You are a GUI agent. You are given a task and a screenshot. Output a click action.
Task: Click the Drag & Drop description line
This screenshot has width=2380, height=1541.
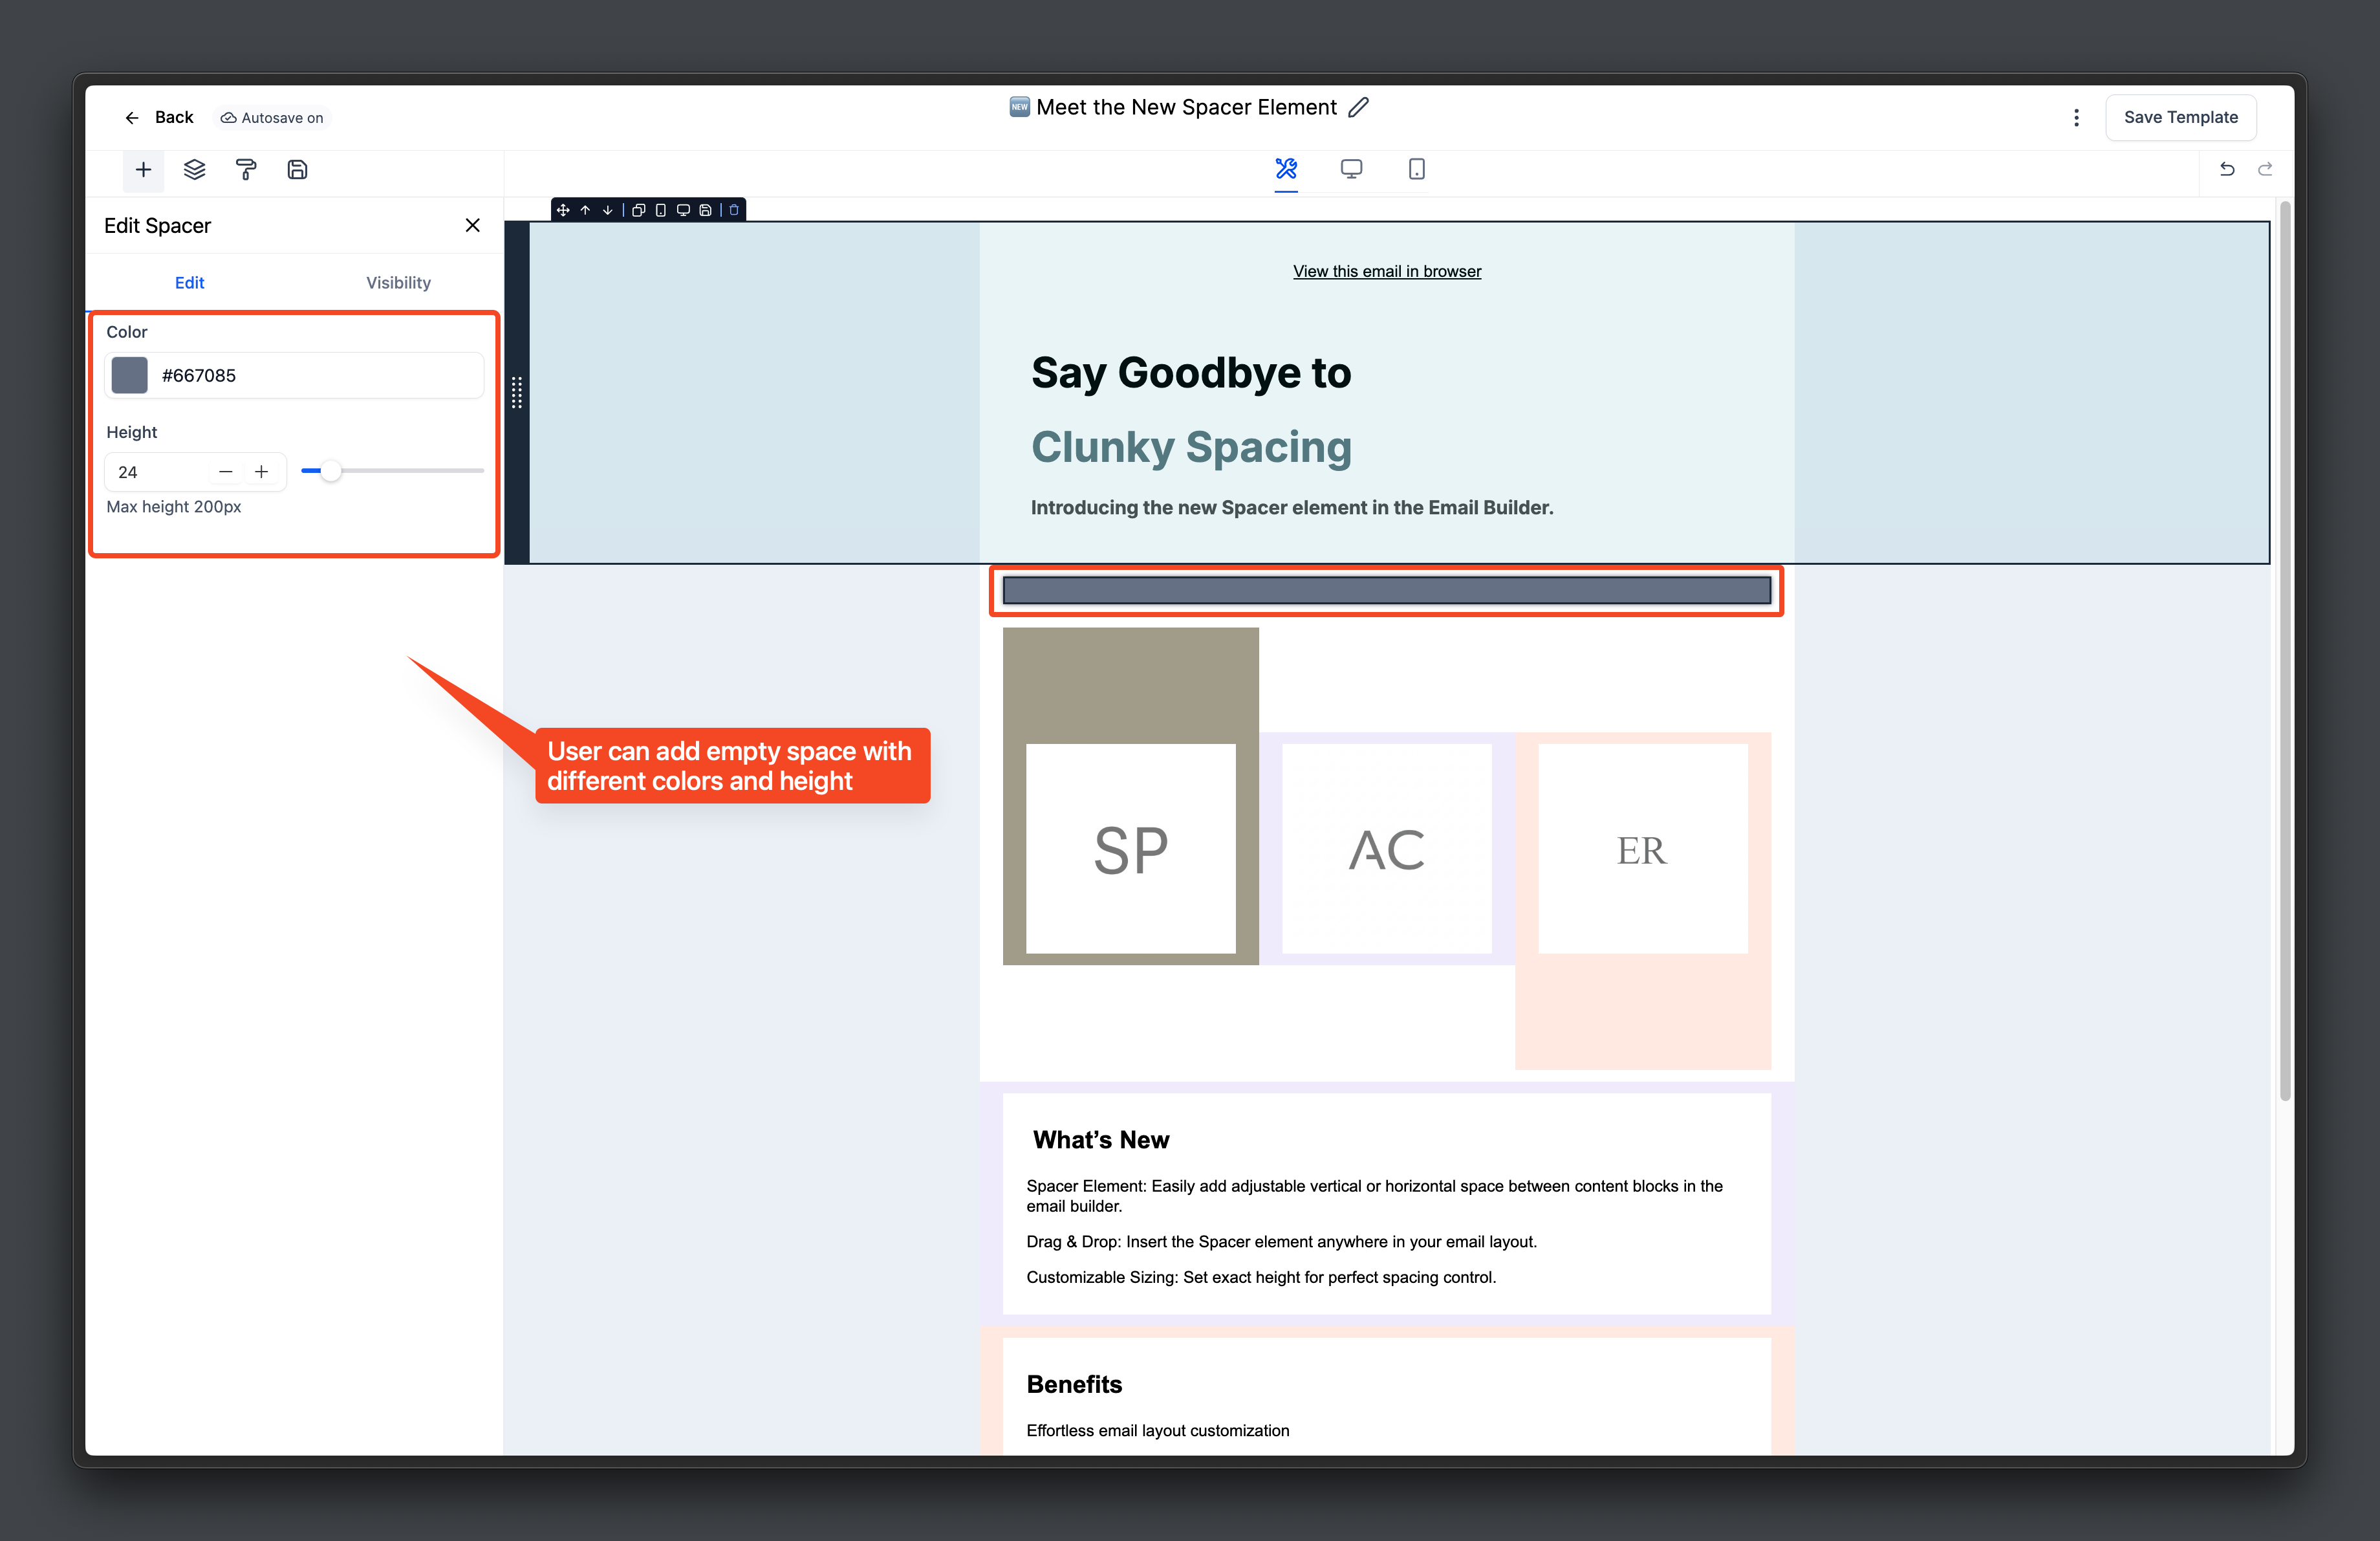(x=1281, y=1242)
